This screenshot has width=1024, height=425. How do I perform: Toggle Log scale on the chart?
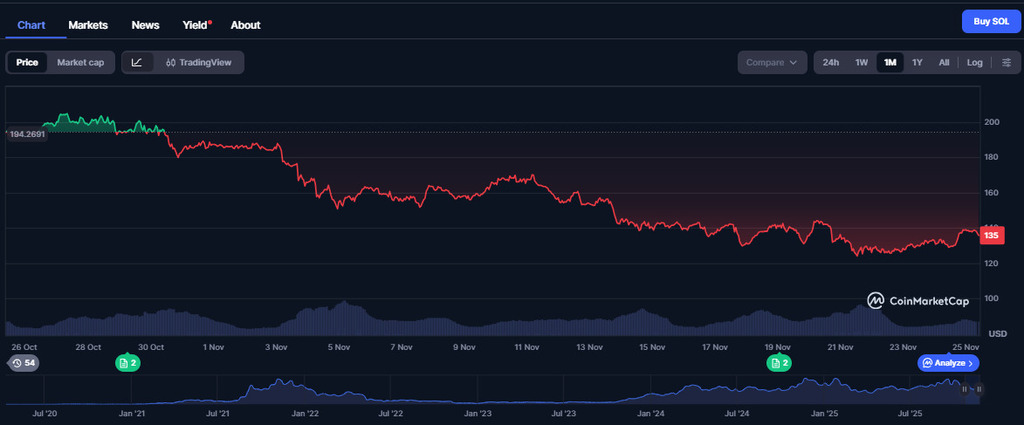click(x=974, y=62)
